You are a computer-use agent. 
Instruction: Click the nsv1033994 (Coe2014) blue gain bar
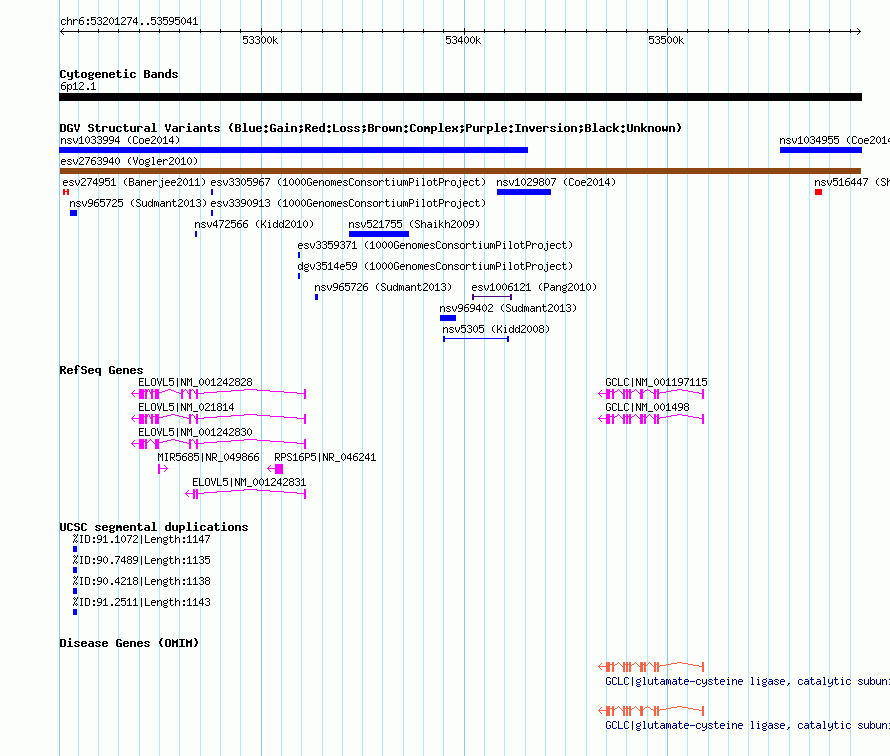tap(293, 150)
